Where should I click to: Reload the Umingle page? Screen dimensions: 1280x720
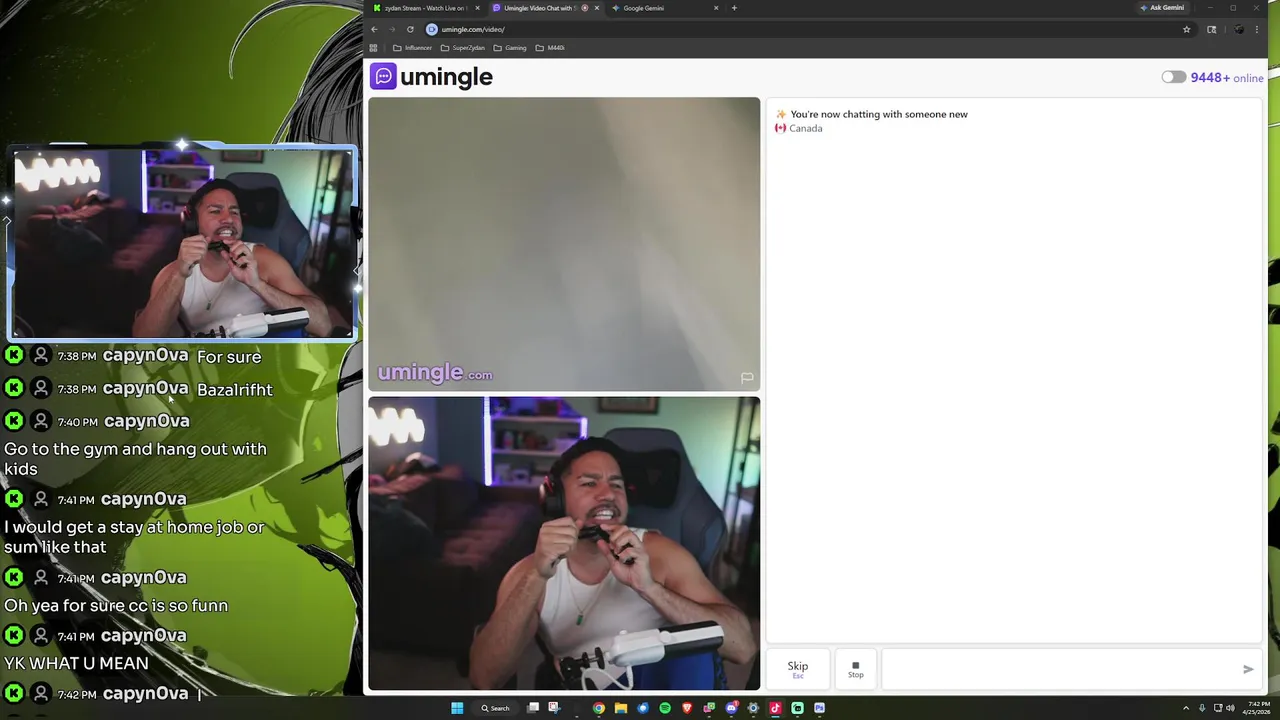(410, 29)
